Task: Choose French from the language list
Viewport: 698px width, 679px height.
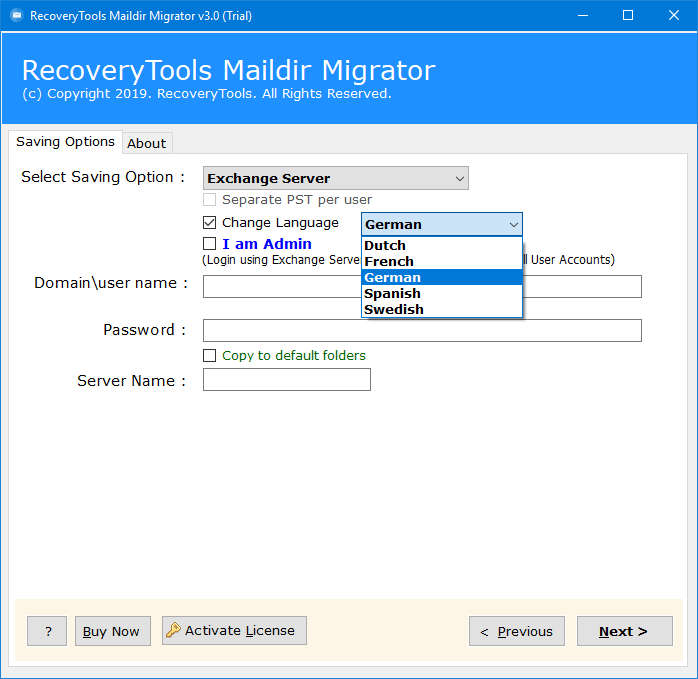Action: pyautogui.click(x=442, y=261)
